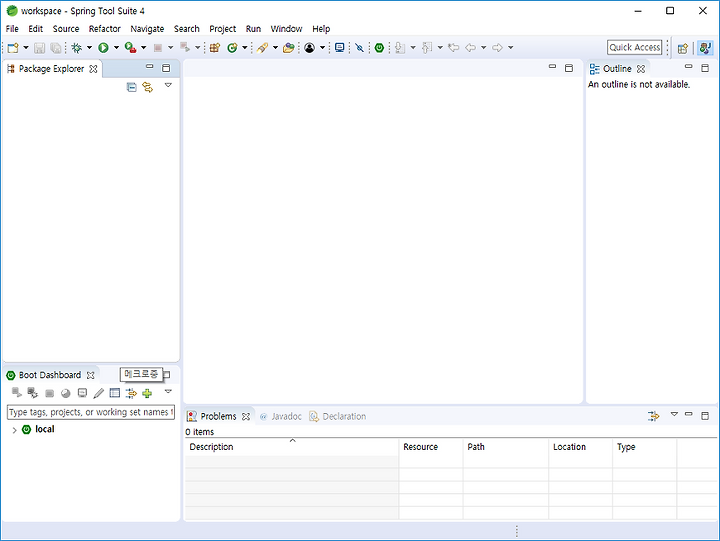Open the Run configurations dropdown arrow
Image resolution: width=720 pixels, height=541 pixels.
(116, 47)
